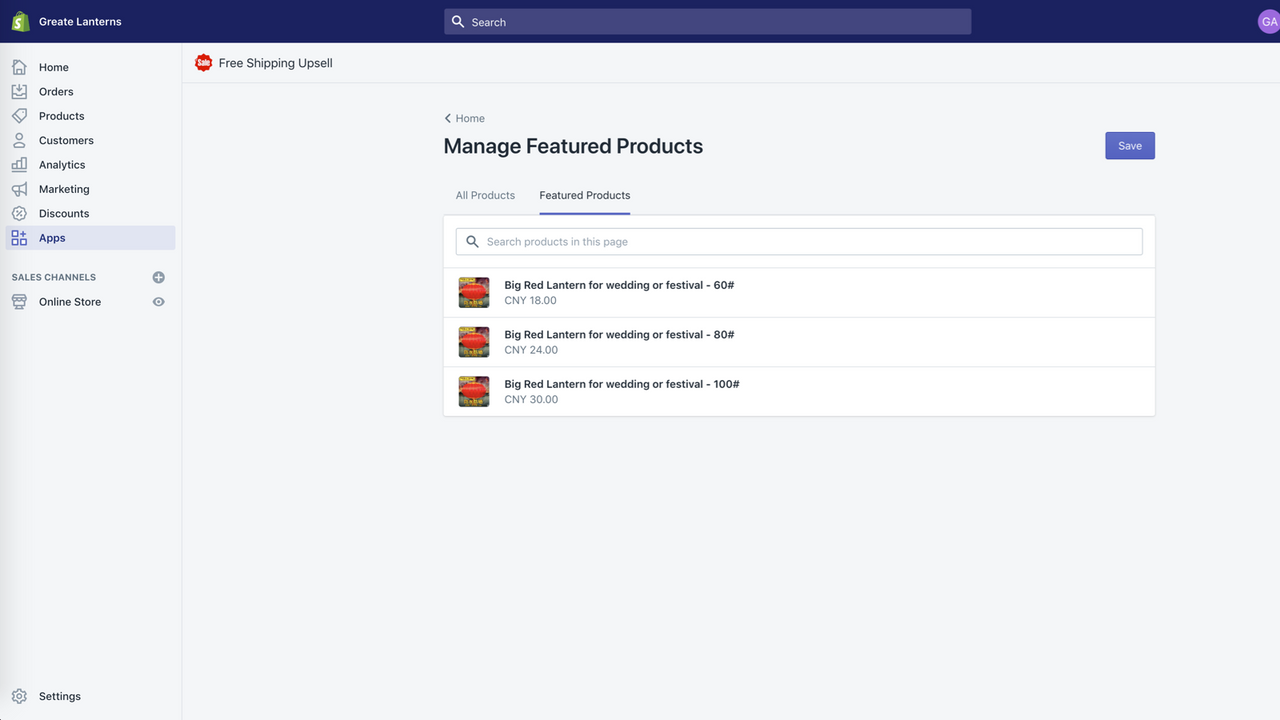Image resolution: width=1280 pixels, height=720 pixels.
Task: Click the CNY 18.00 price
Action: [530, 300]
